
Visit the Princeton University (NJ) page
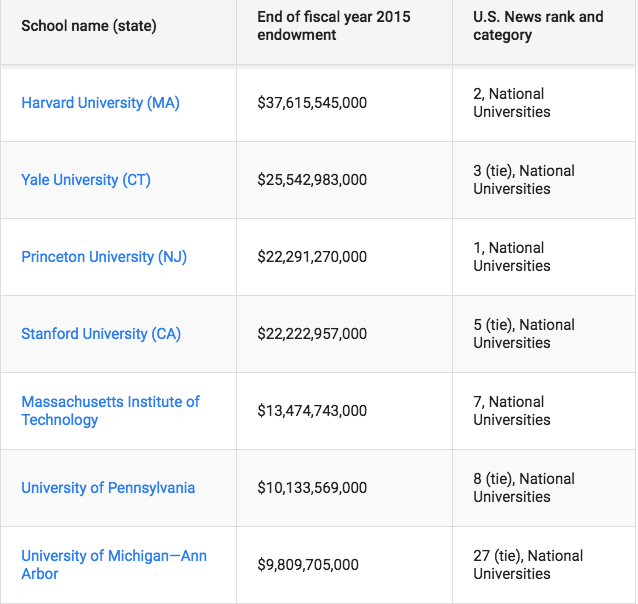click(x=104, y=257)
